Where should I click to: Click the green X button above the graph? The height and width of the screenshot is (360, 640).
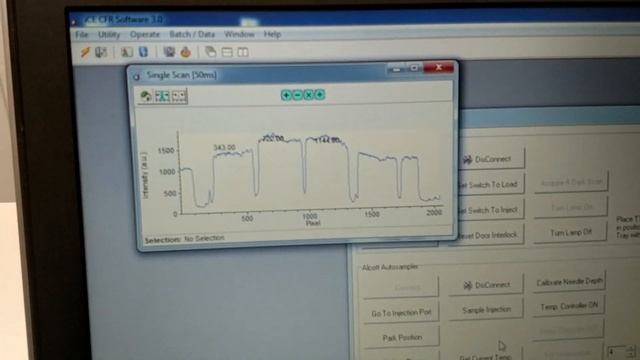(309, 95)
